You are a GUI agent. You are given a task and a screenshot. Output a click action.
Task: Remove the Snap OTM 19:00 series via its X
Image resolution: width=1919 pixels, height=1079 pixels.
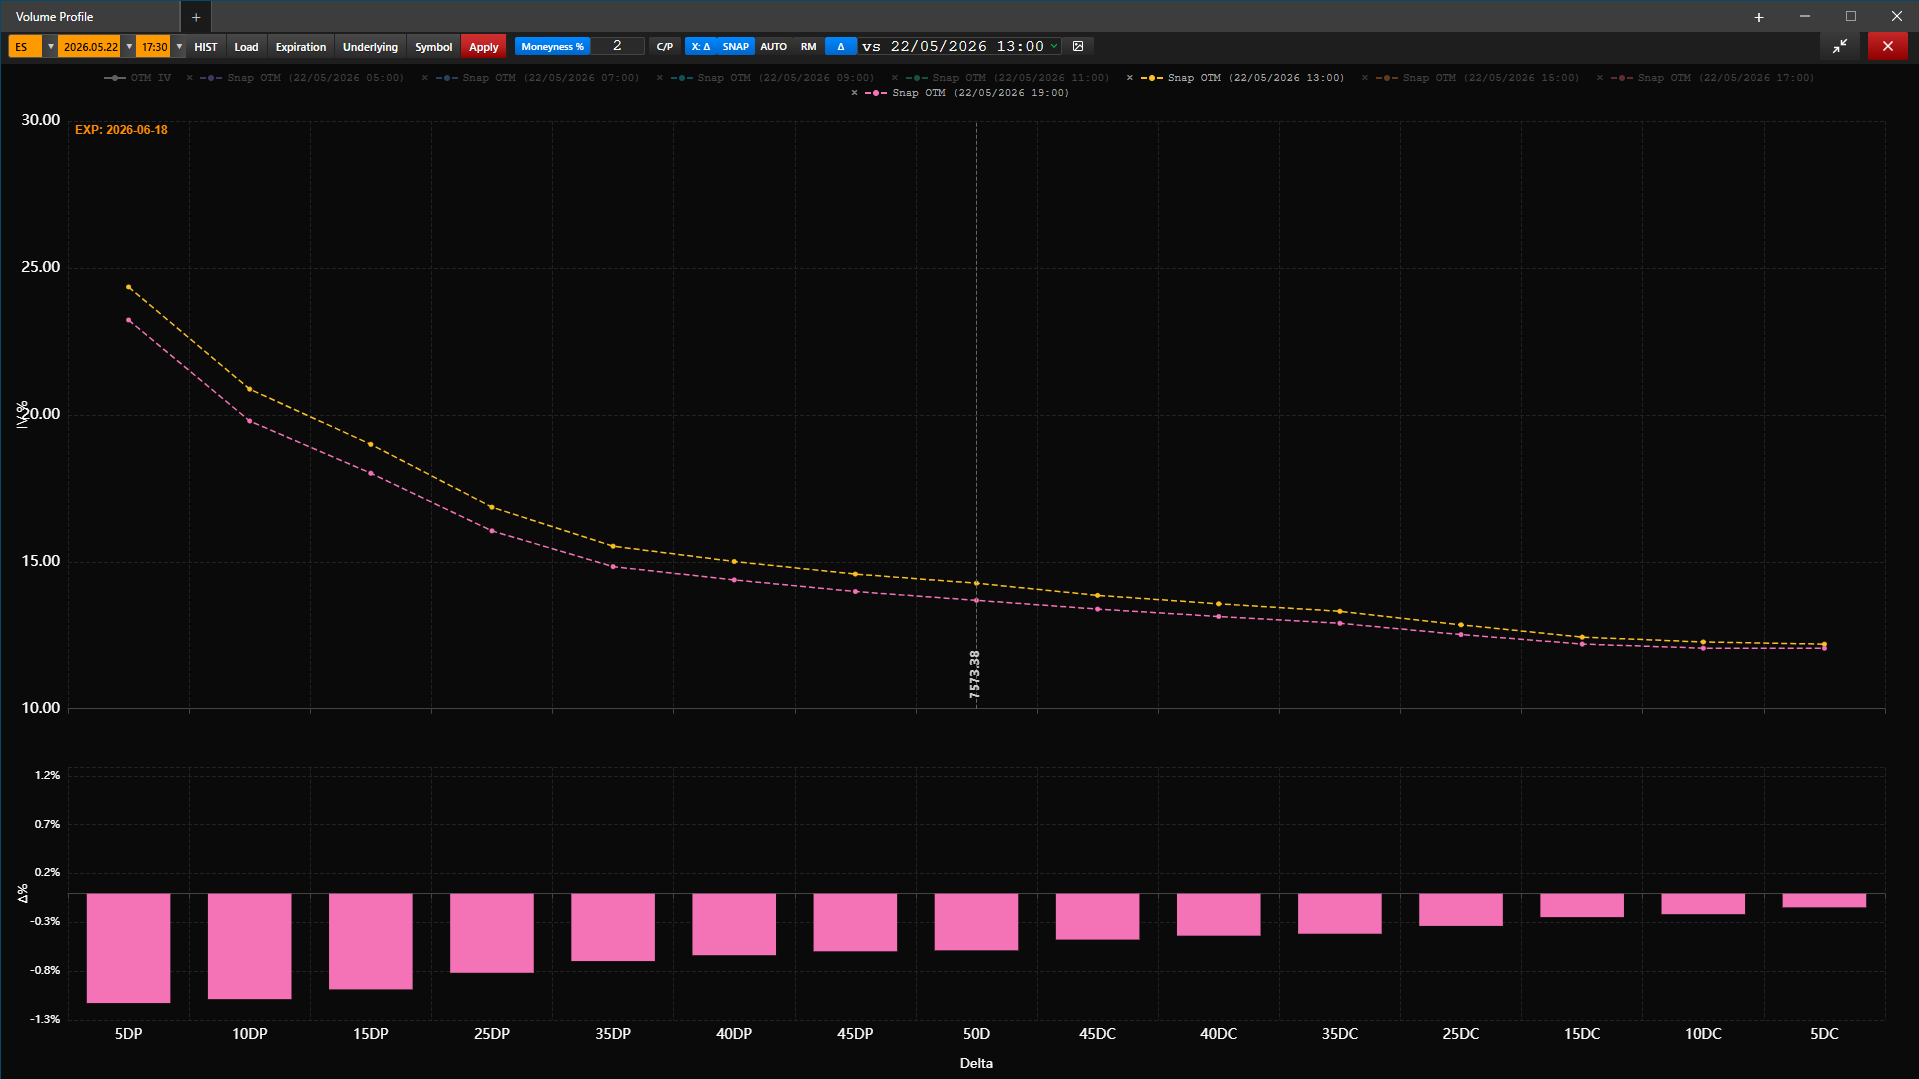coord(855,93)
